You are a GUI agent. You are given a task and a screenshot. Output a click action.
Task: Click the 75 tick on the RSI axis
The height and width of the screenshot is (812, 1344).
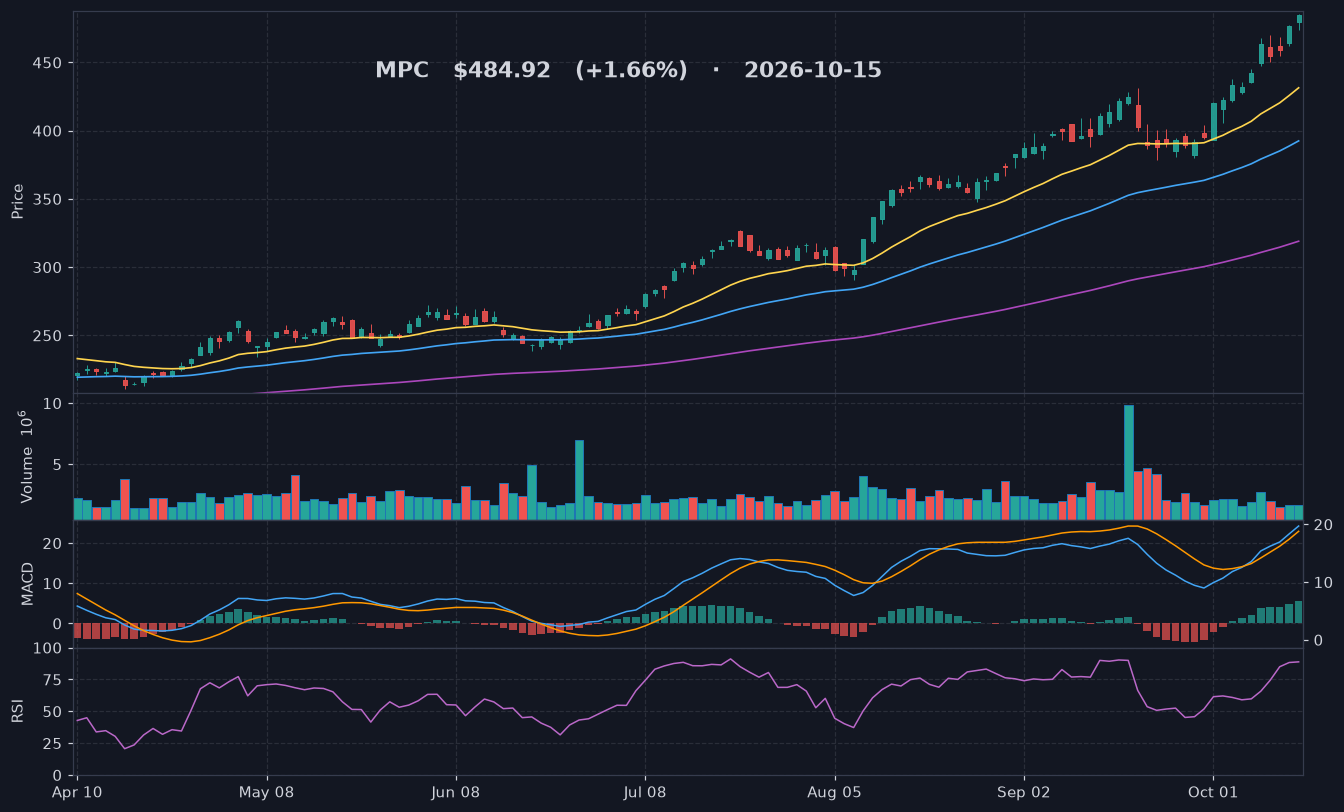pos(54,680)
